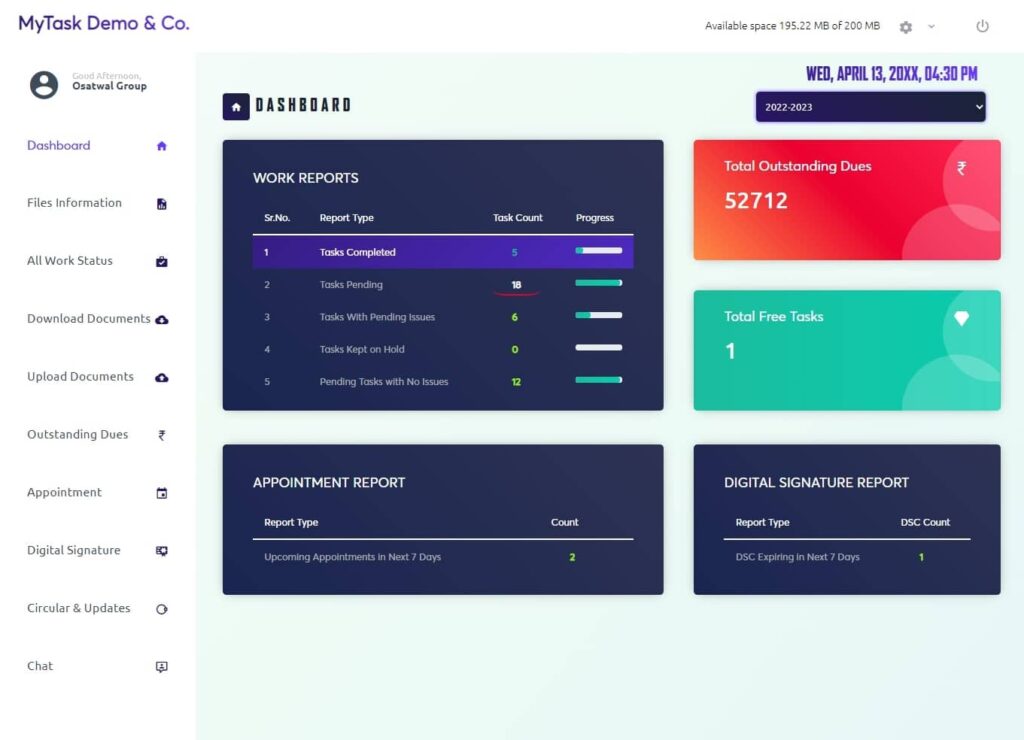Click the All Work Status clipboard icon
This screenshot has width=1024, height=740.
(162, 262)
